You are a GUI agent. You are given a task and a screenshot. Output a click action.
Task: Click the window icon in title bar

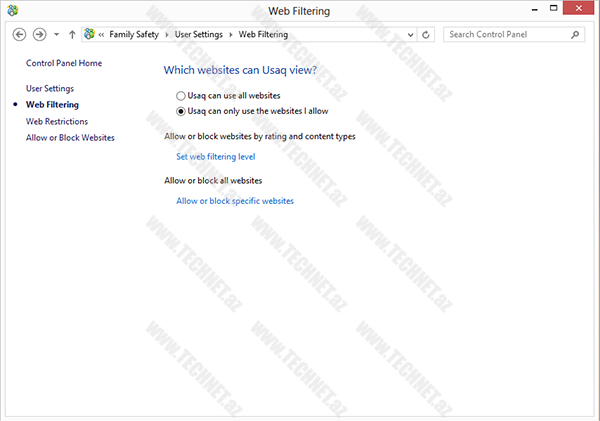click(x=12, y=11)
